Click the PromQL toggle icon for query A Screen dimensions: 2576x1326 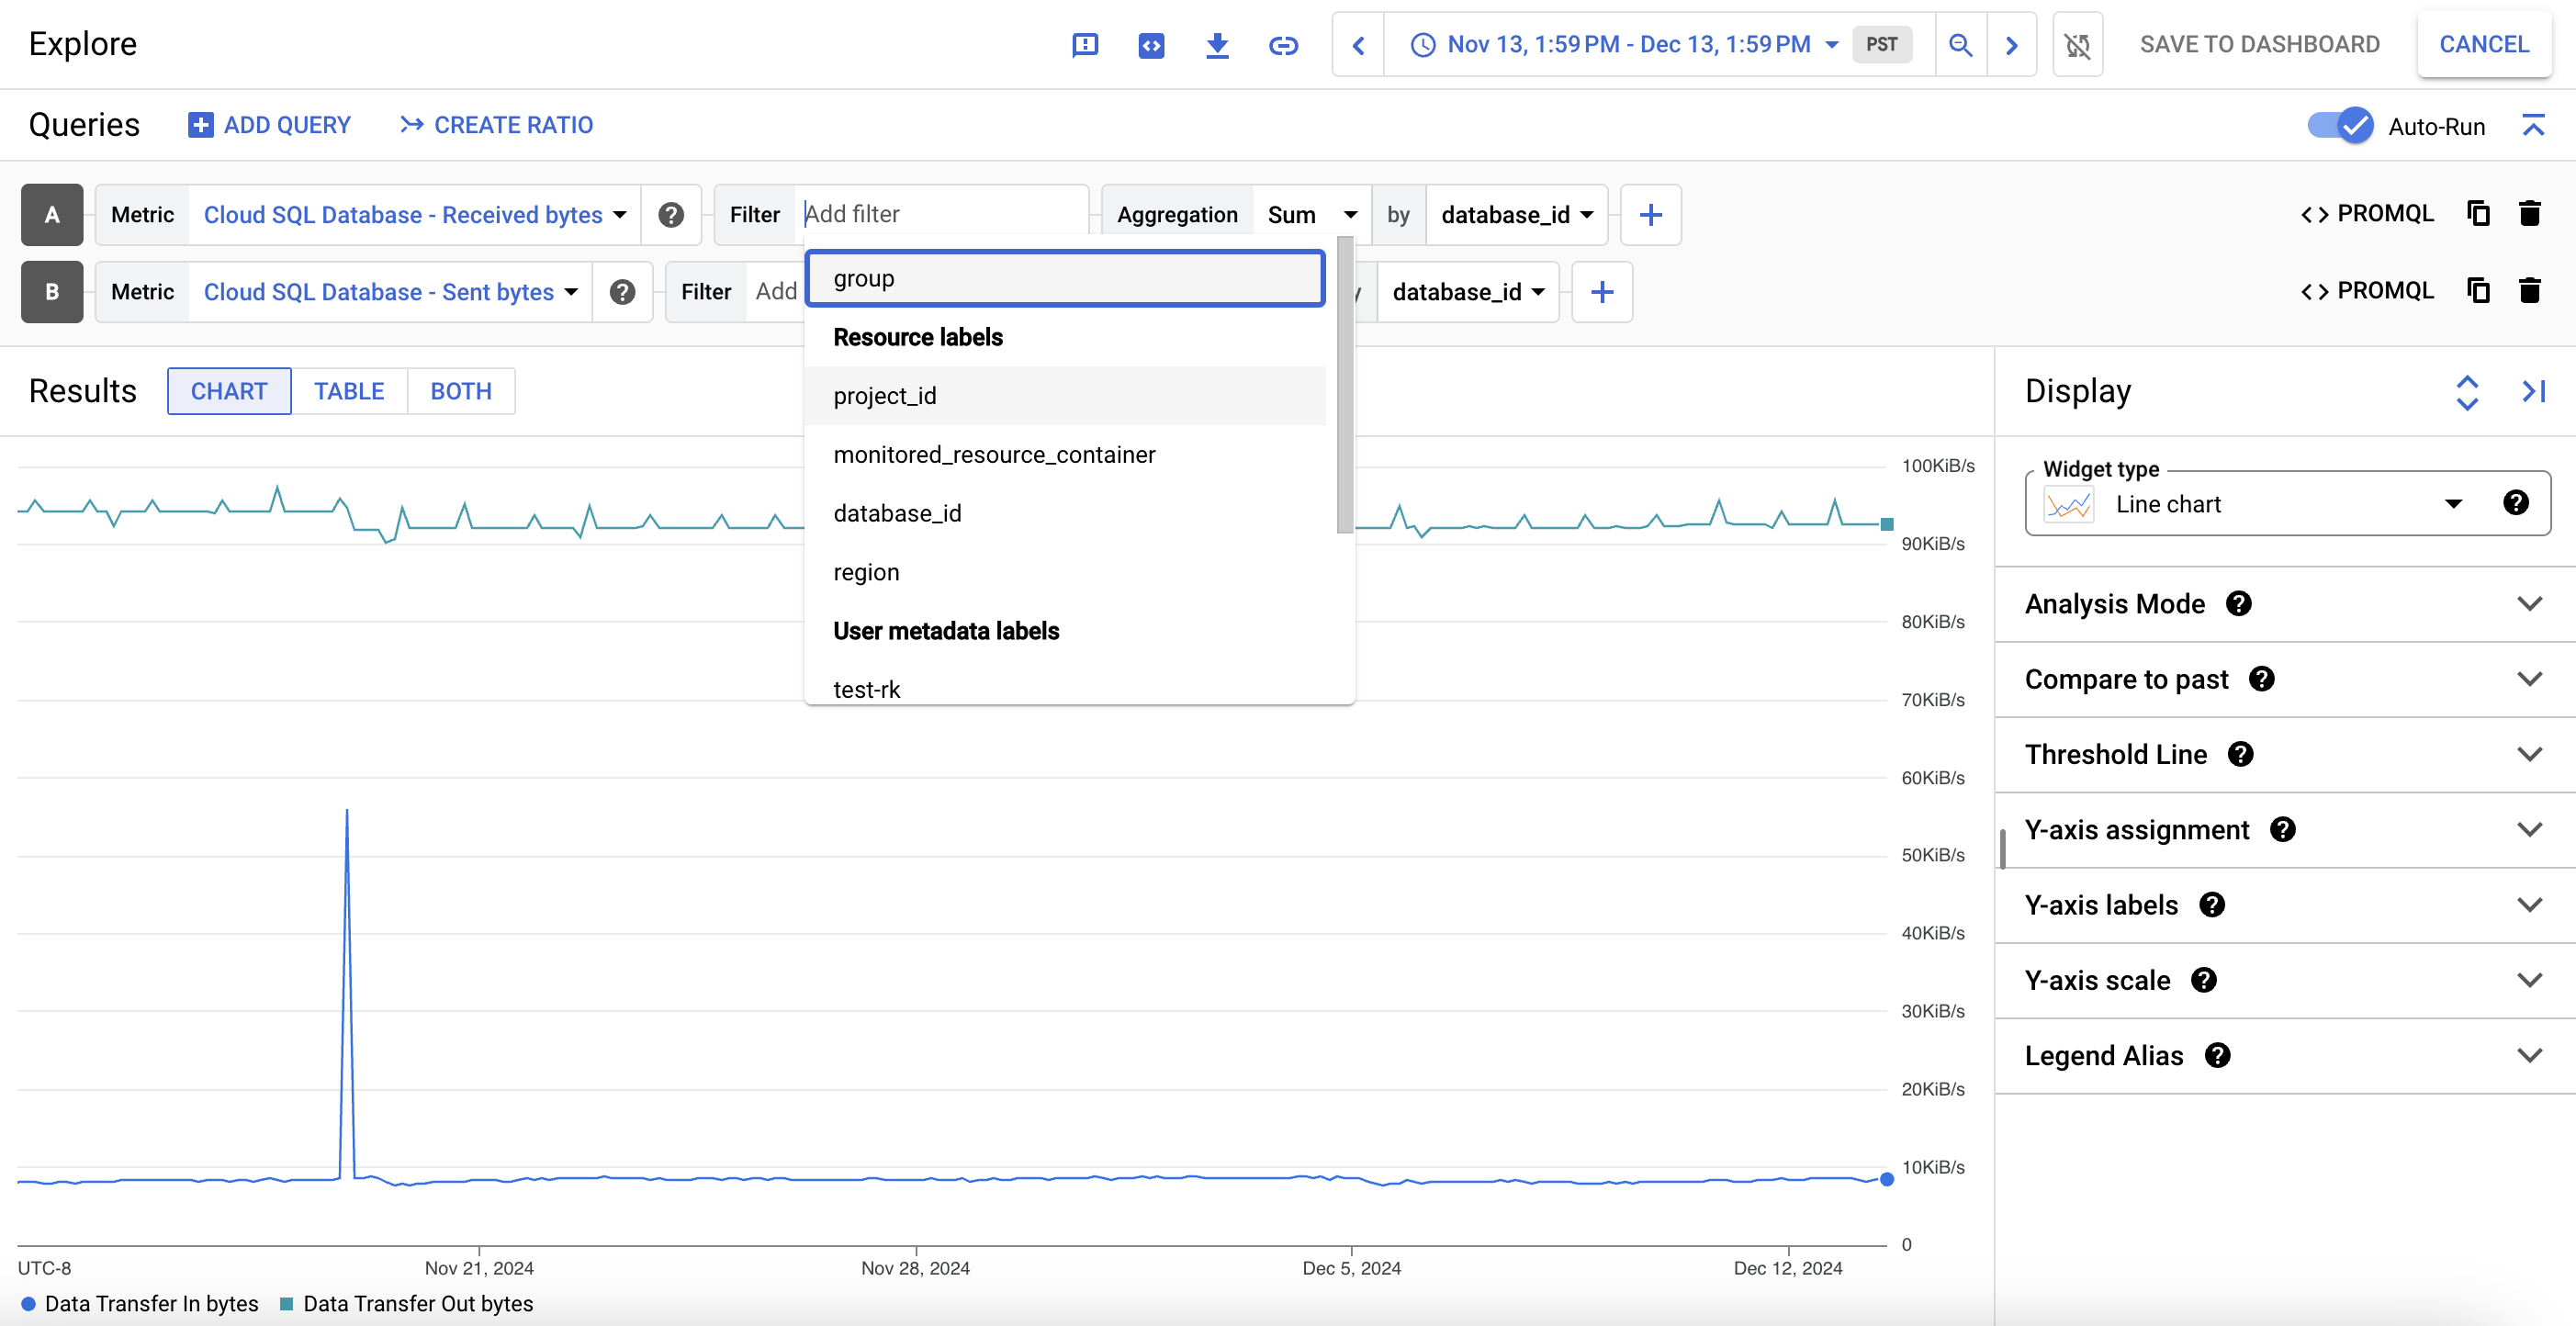pyautogui.click(x=2365, y=213)
